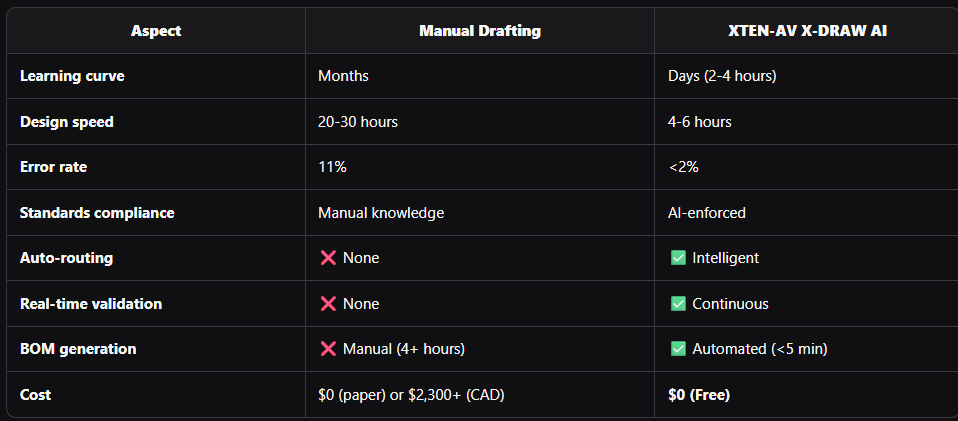Click the $0 (paper) or $2,300+ (CAD) cell
The image size is (958, 421).
pyautogui.click(x=411, y=394)
